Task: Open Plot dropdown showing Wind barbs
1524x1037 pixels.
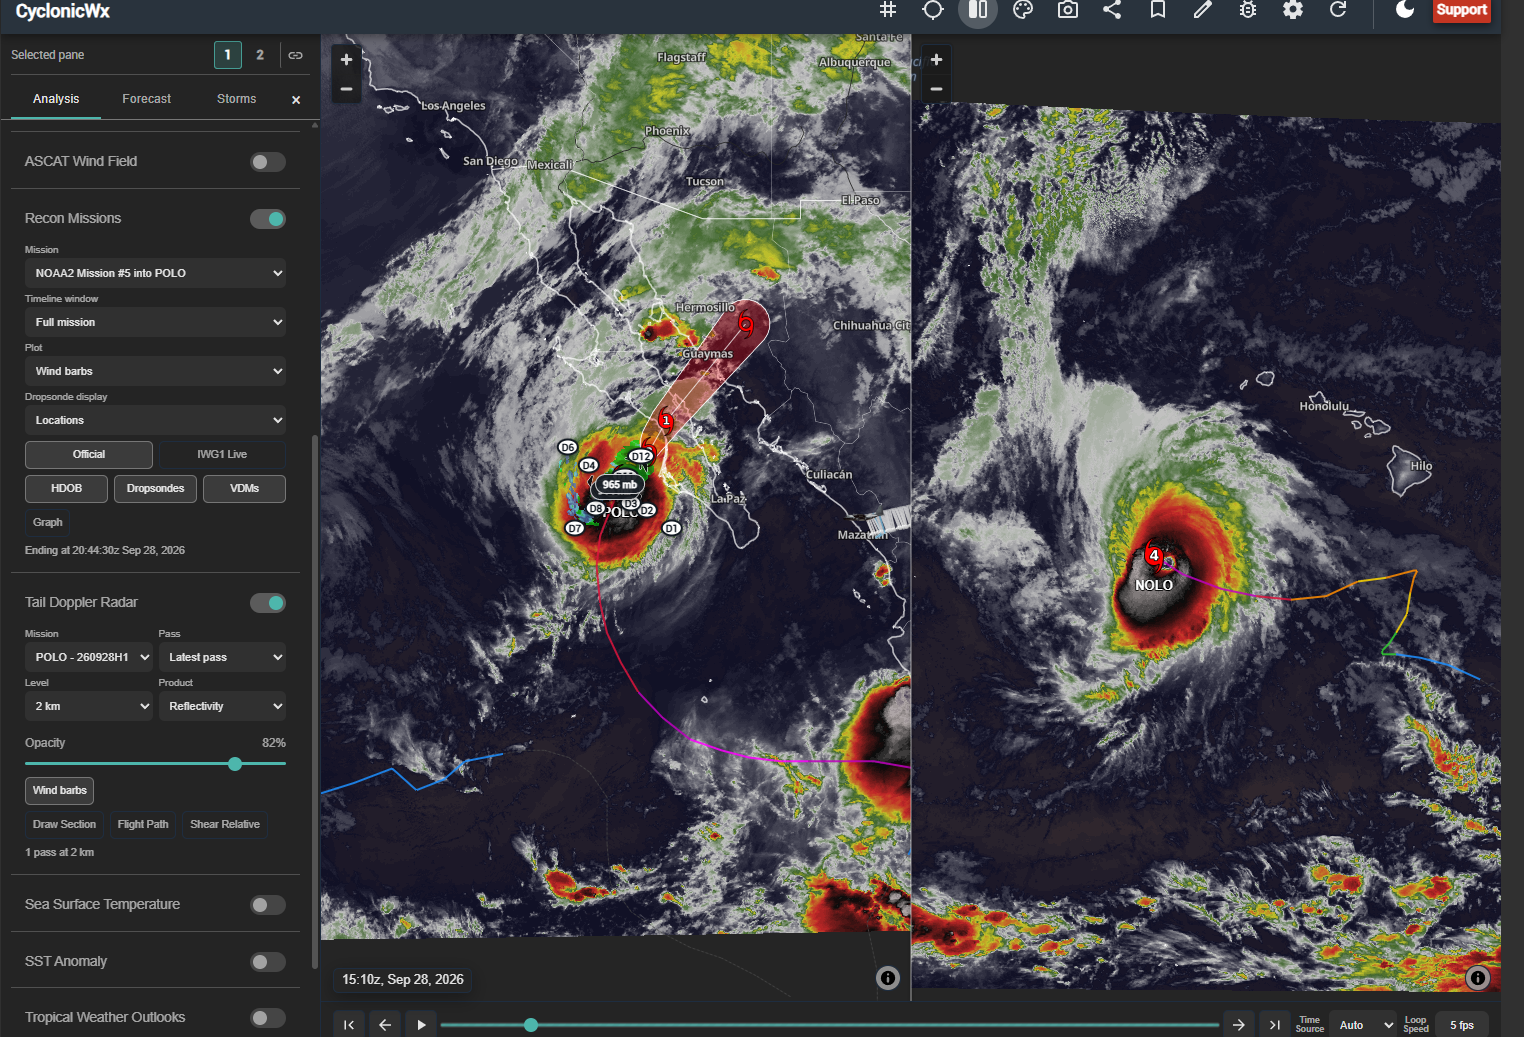Action: pyautogui.click(x=155, y=371)
